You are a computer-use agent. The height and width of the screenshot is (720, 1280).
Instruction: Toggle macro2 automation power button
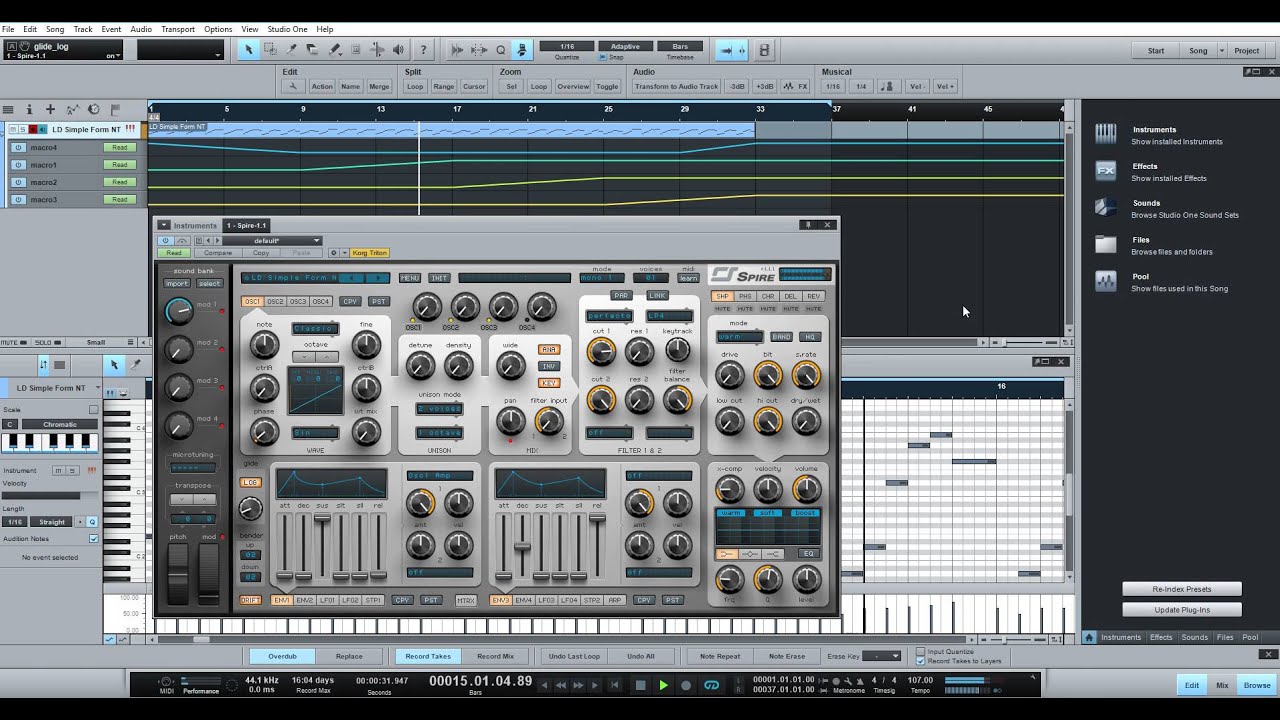click(x=18, y=182)
